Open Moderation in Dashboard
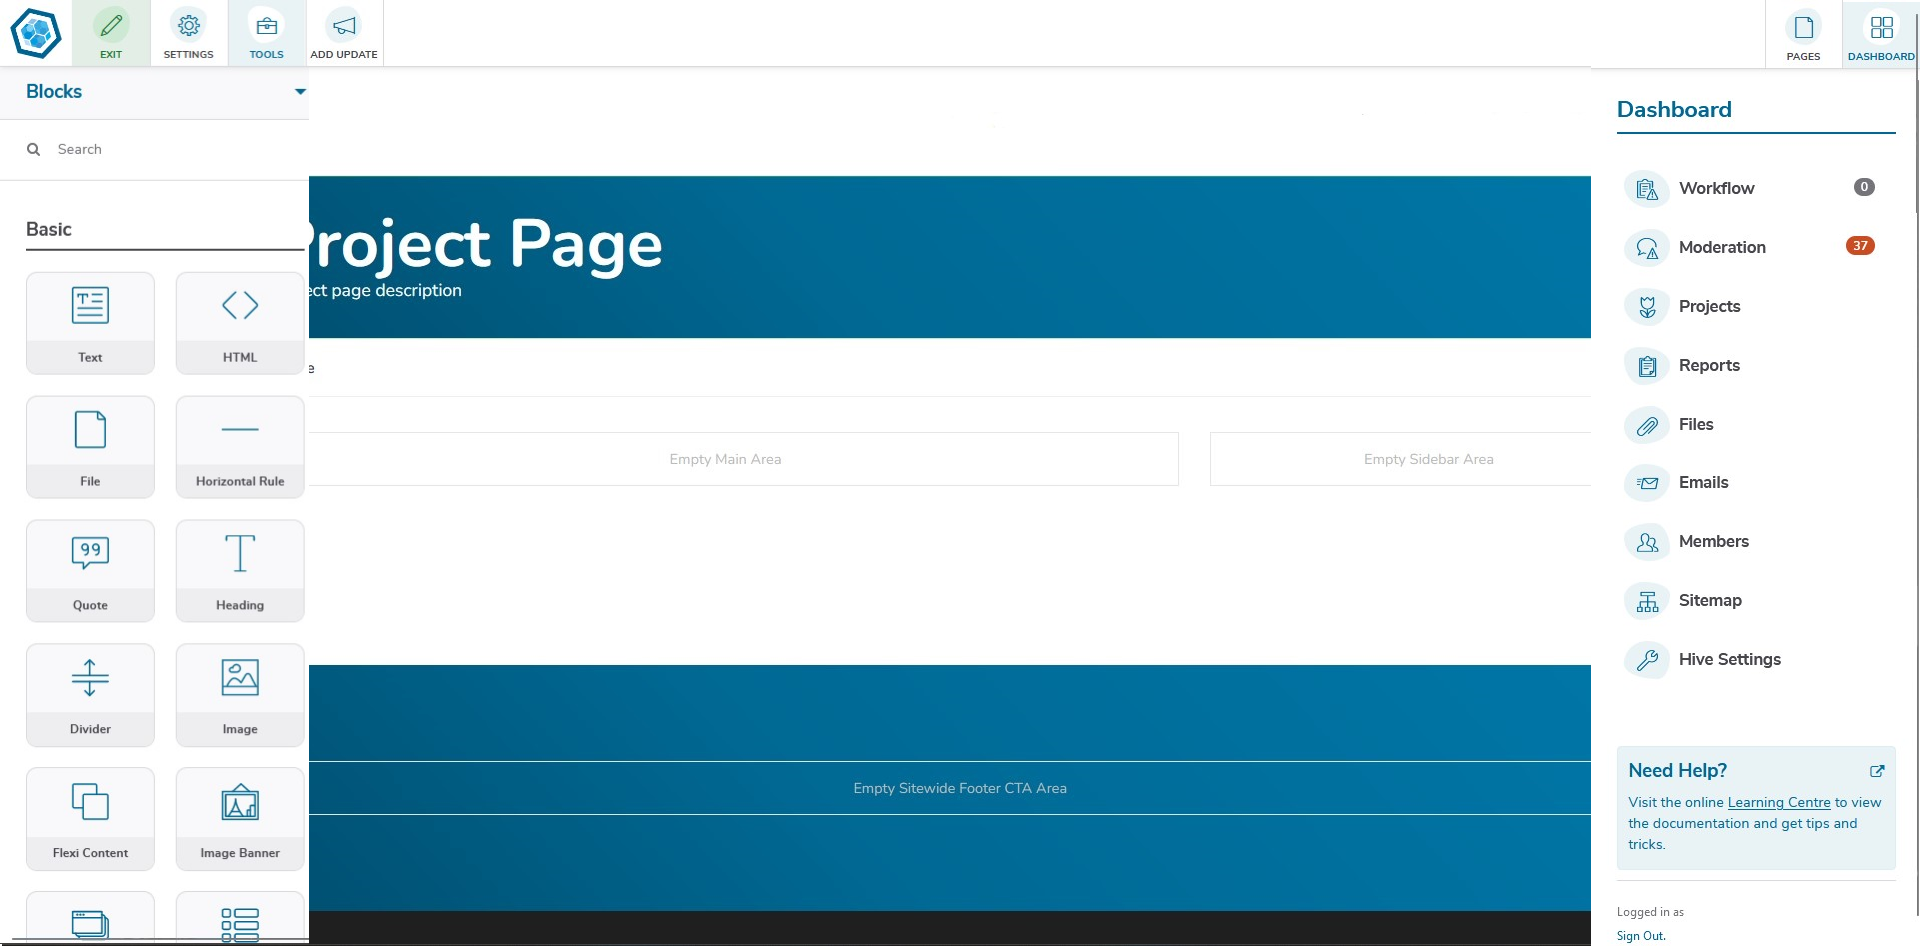1920x946 pixels. (x=1722, y=247)
